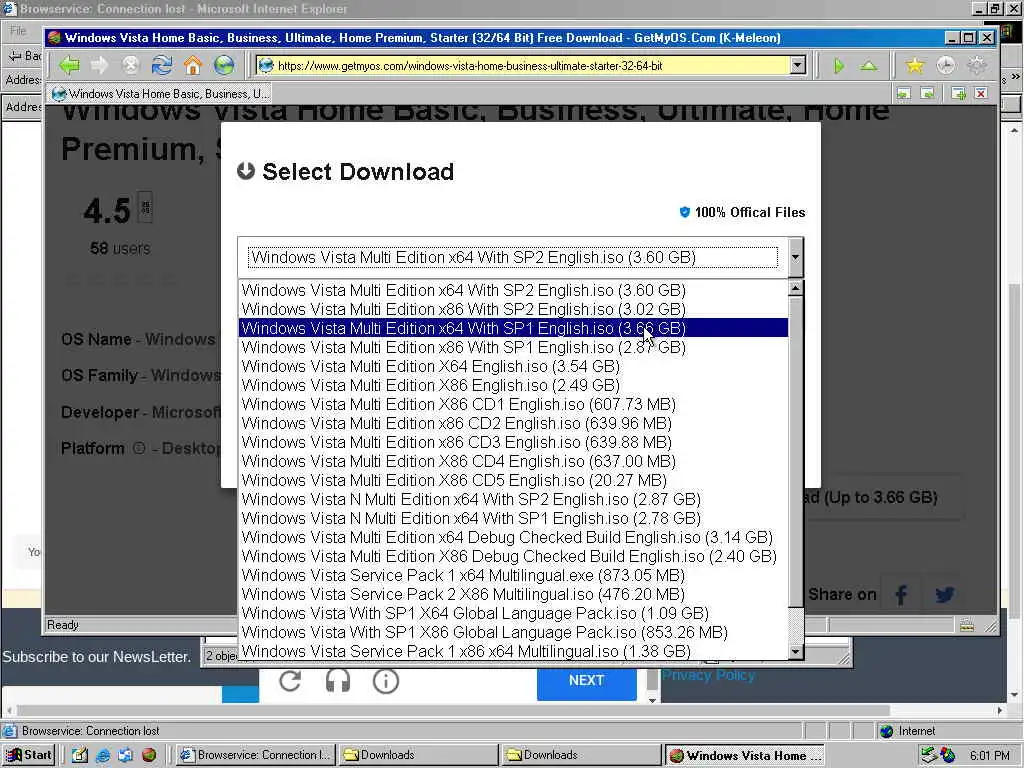The image size is (1024, 768).
Task: Click the Stop loading icon in K-Meleon
Action: tap(131, 65)
